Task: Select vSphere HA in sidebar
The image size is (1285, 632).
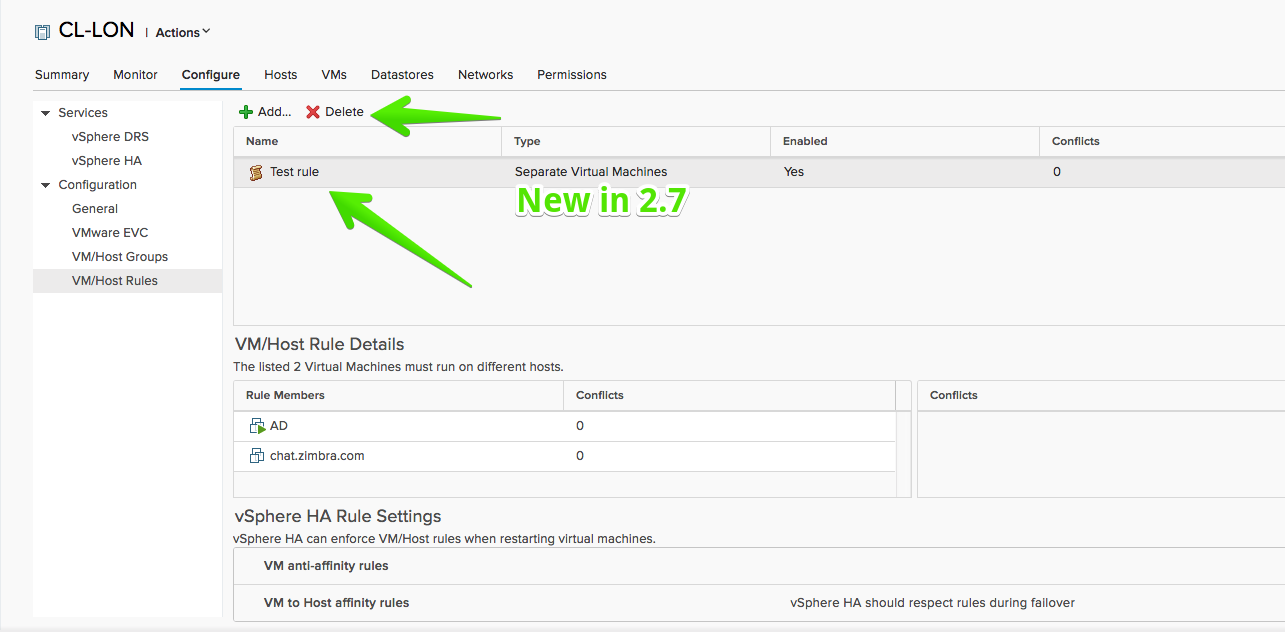Action: tap(106, 161)
